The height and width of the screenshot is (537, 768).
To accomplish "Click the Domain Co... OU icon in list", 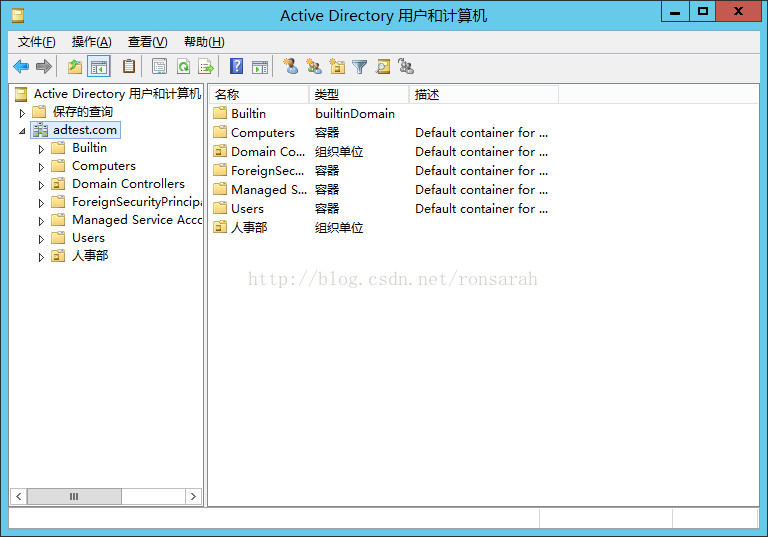I will [x=220, y=151].
